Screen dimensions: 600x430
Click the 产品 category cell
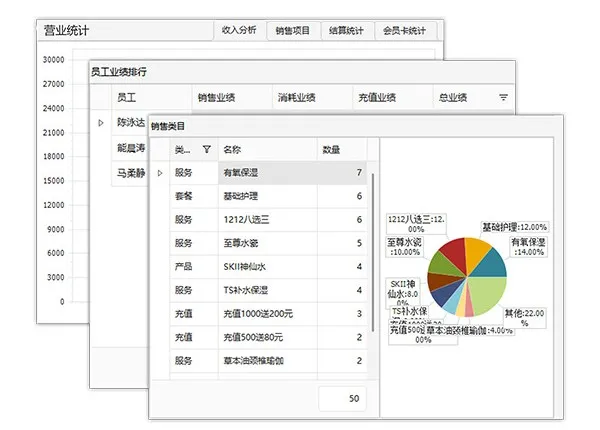click(x=194, y=267)
